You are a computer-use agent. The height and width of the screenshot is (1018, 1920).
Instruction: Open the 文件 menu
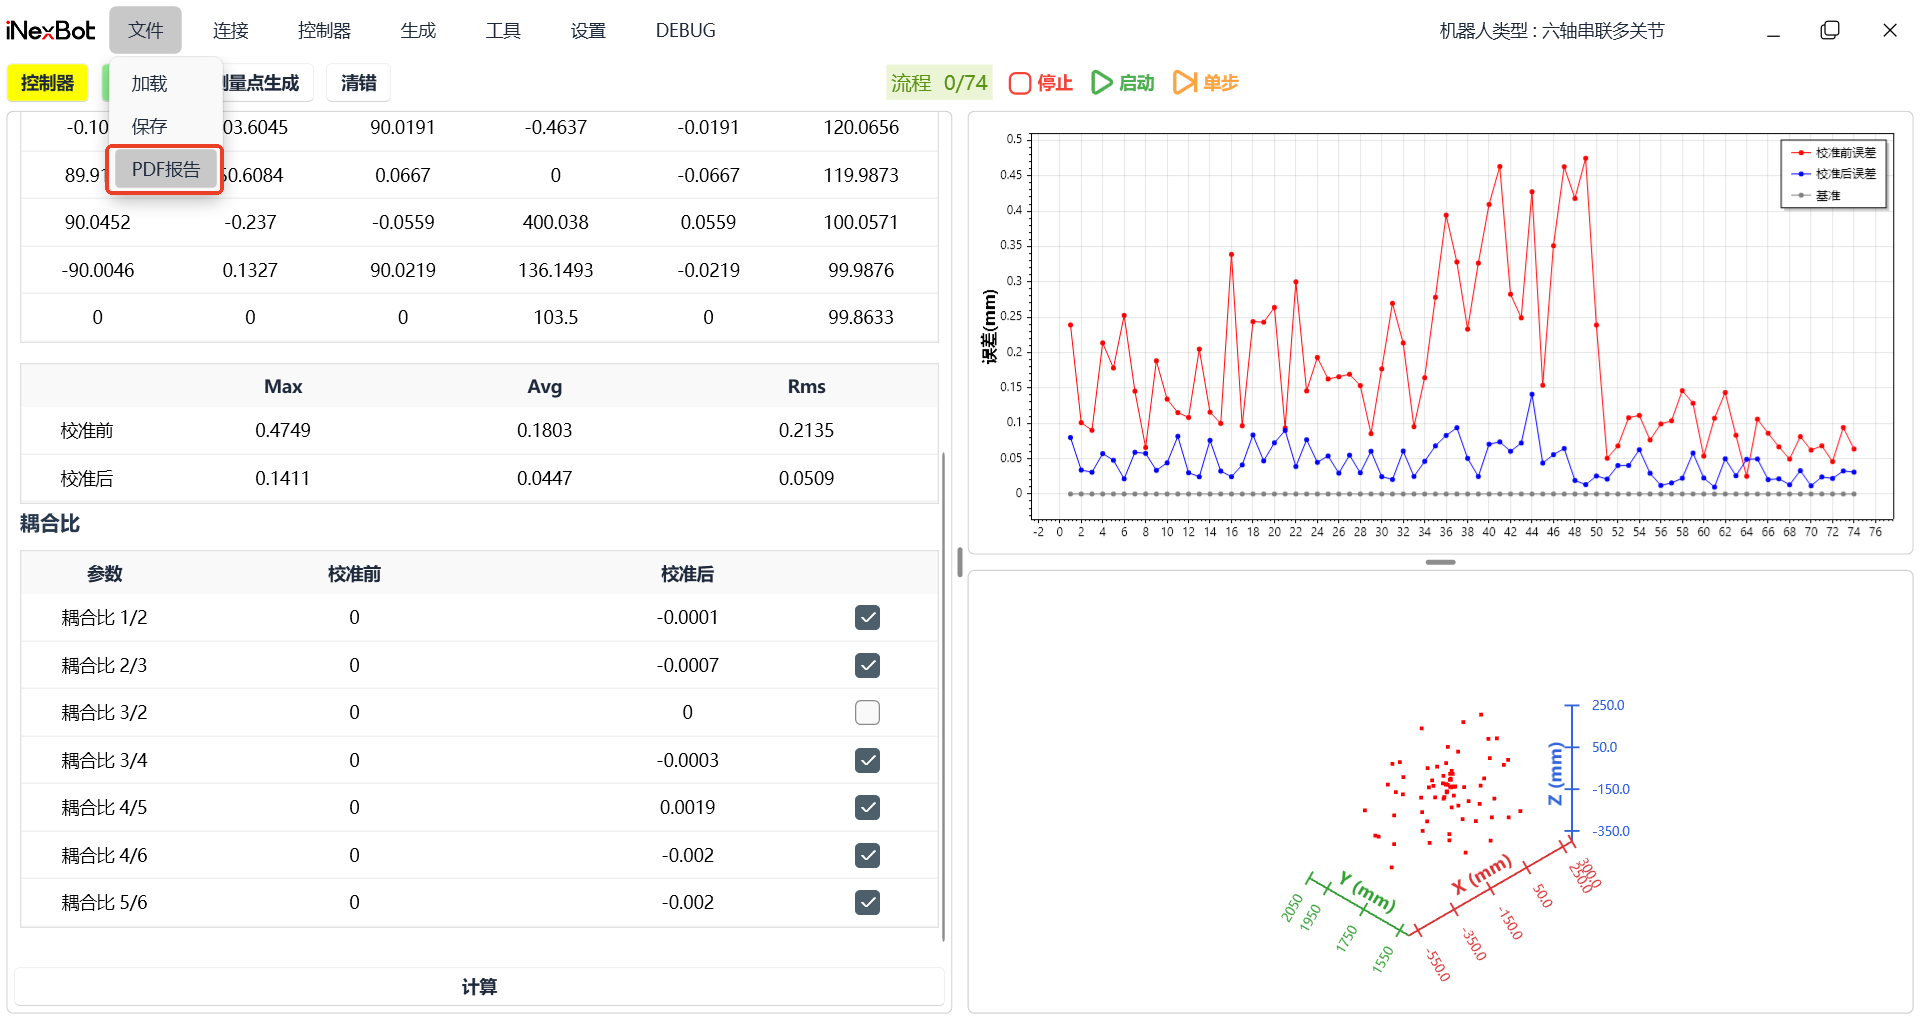tap(145, 31)
